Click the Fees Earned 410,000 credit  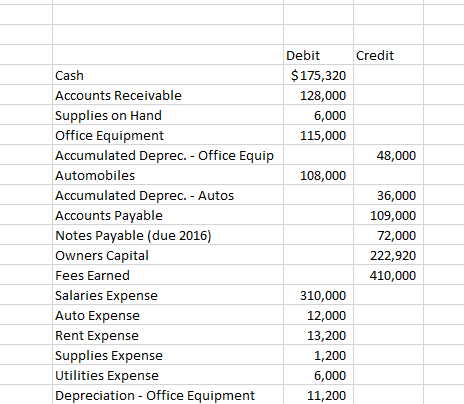pos(388,275)
